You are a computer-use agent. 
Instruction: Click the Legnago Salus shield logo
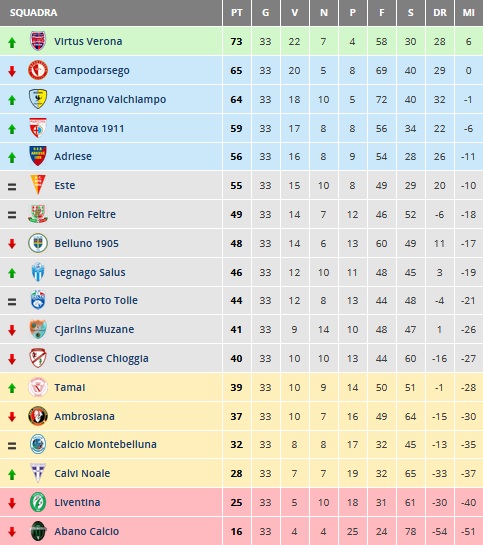tap(38, 272)
